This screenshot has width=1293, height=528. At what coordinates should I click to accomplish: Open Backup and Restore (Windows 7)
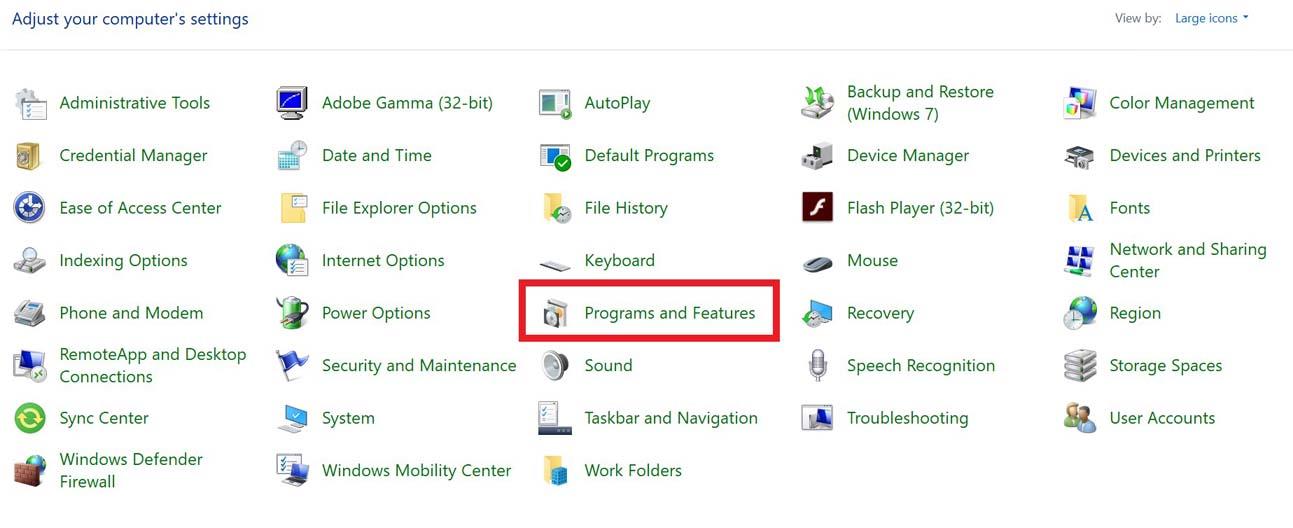920,103
